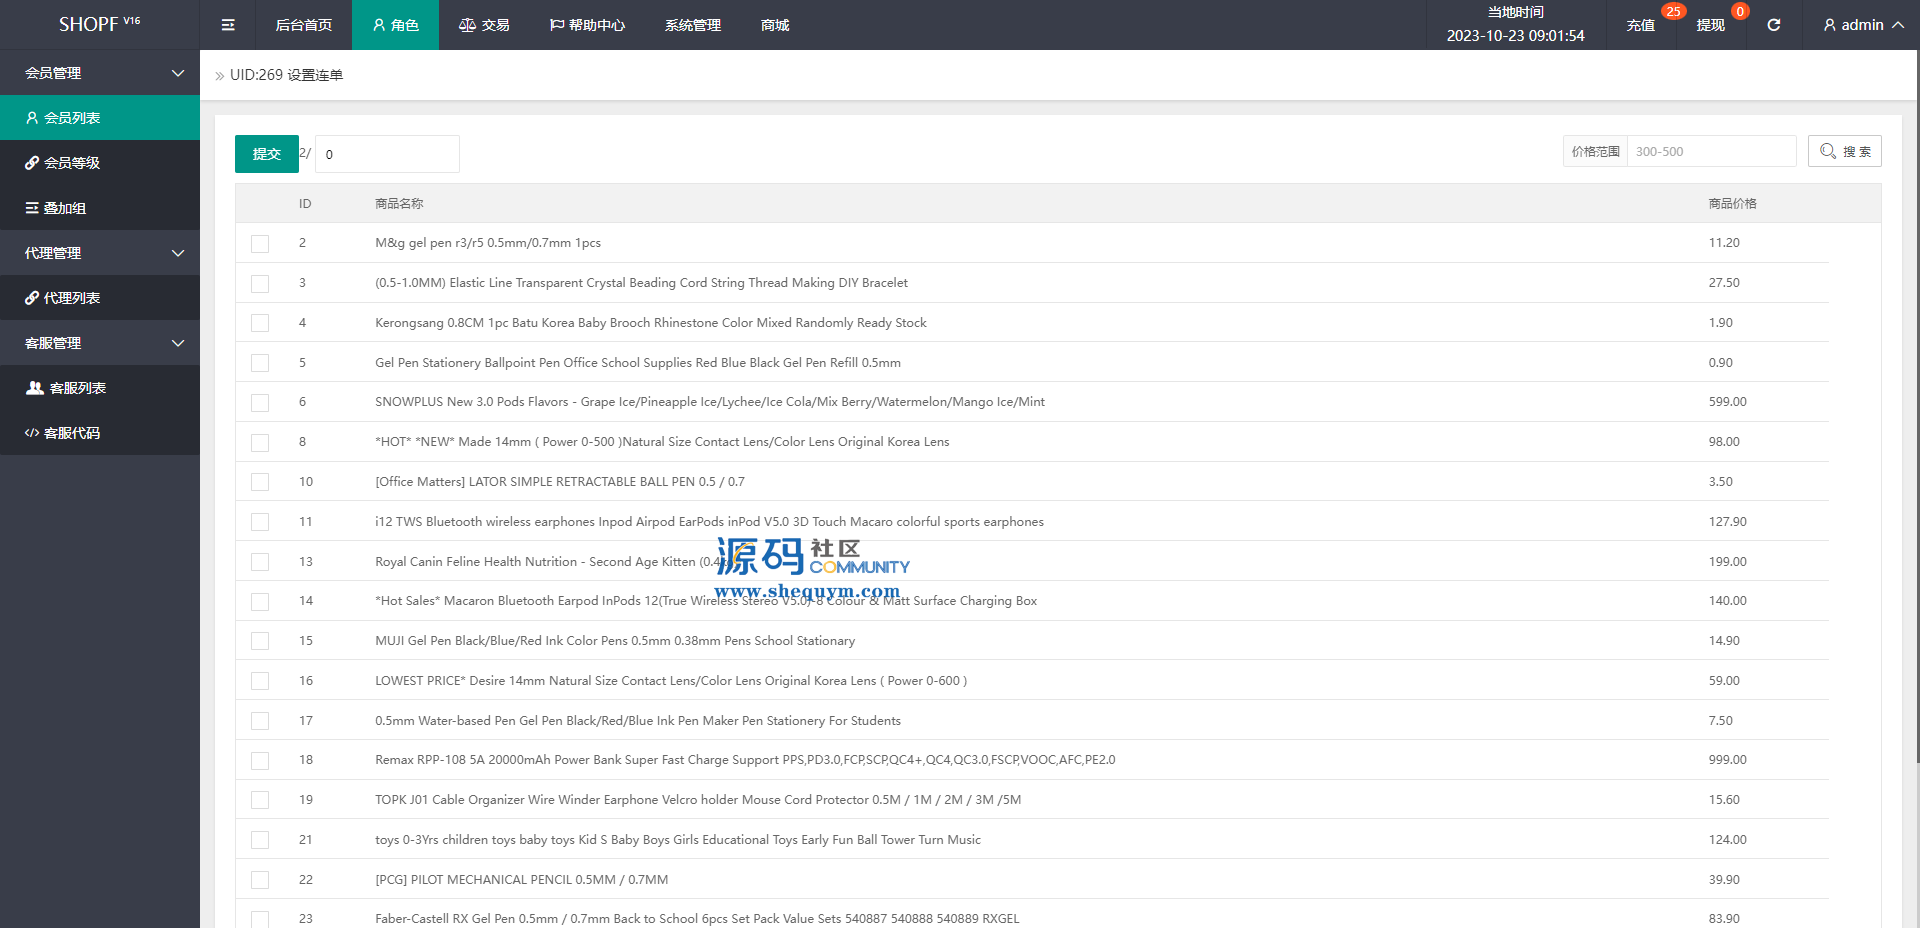Click the scales icon on 交易 tab
Image resolution: width=1920 pixels, height=928 pixels.
pyautogui.click(x=467, y=25)
